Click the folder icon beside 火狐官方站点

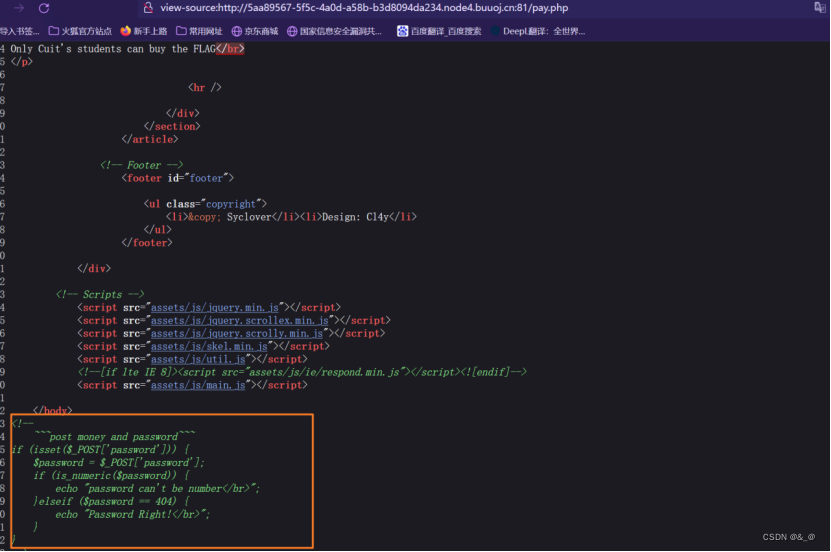[x=54, y=31]
